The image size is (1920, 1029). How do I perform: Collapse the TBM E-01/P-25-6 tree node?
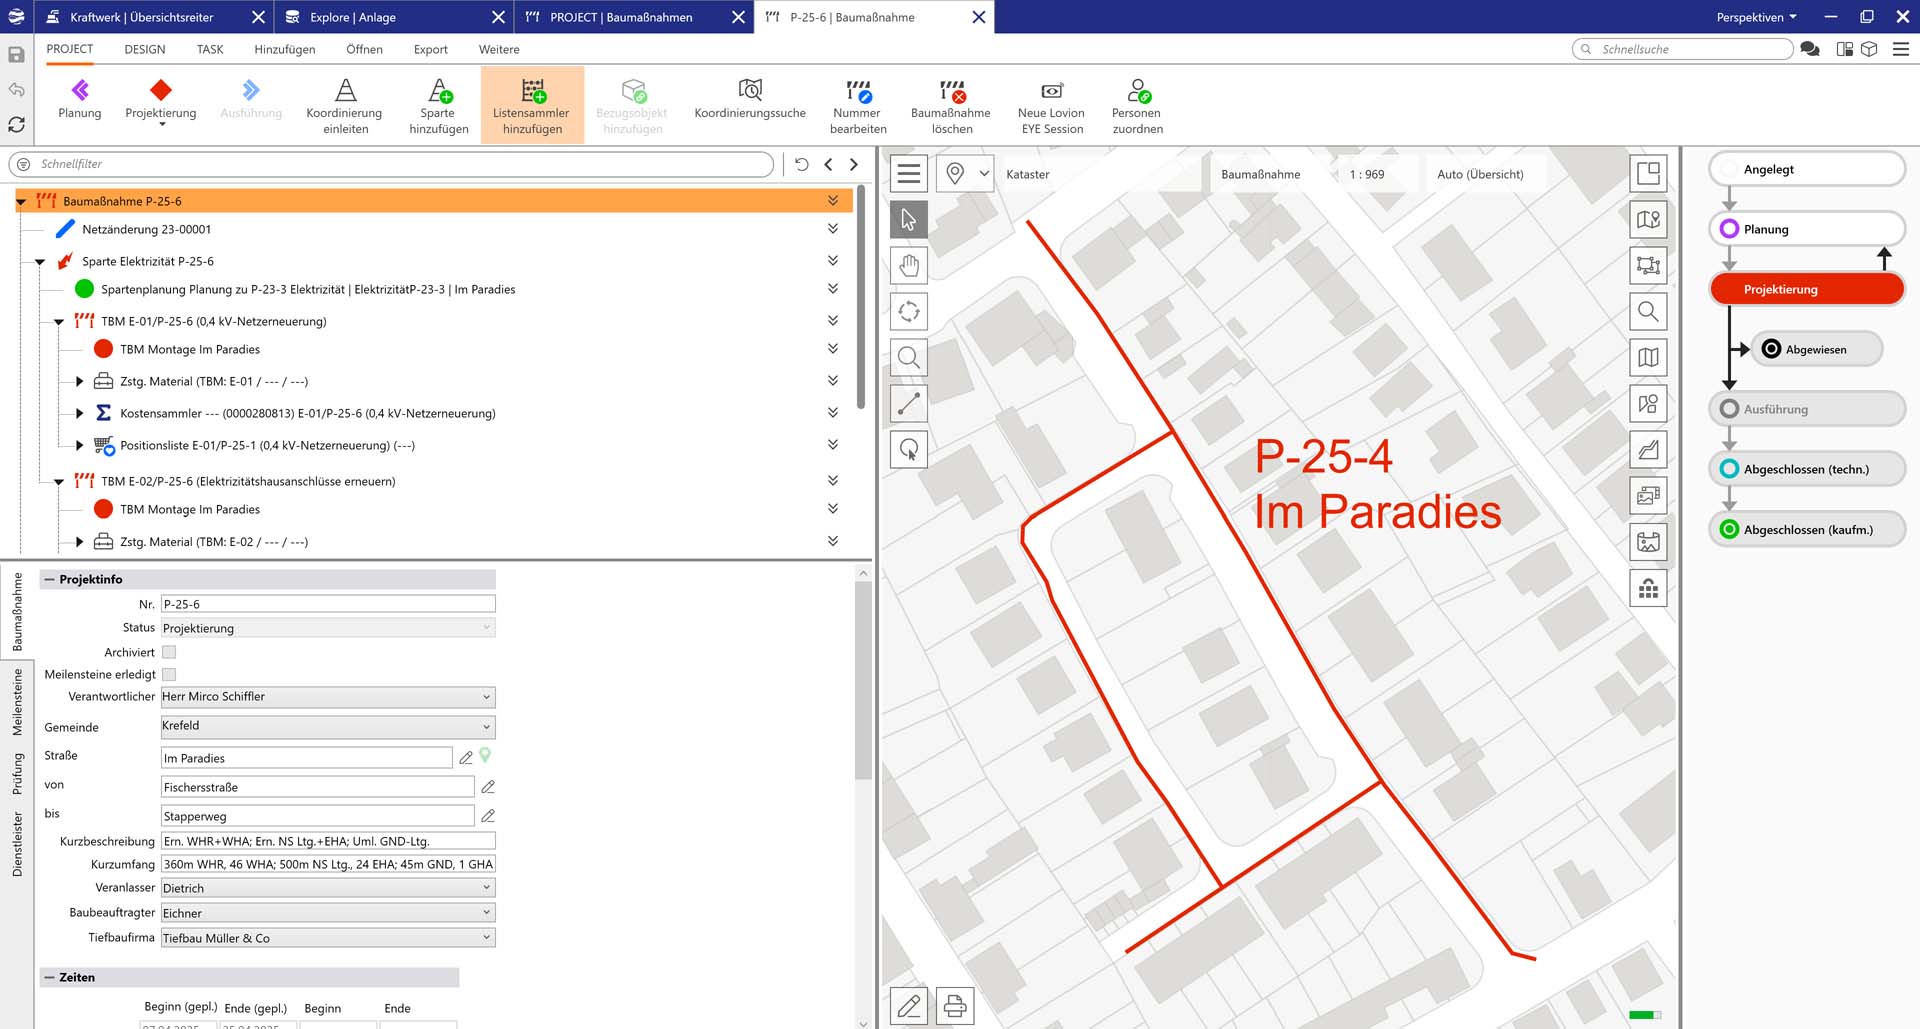[x=59, y=322]
